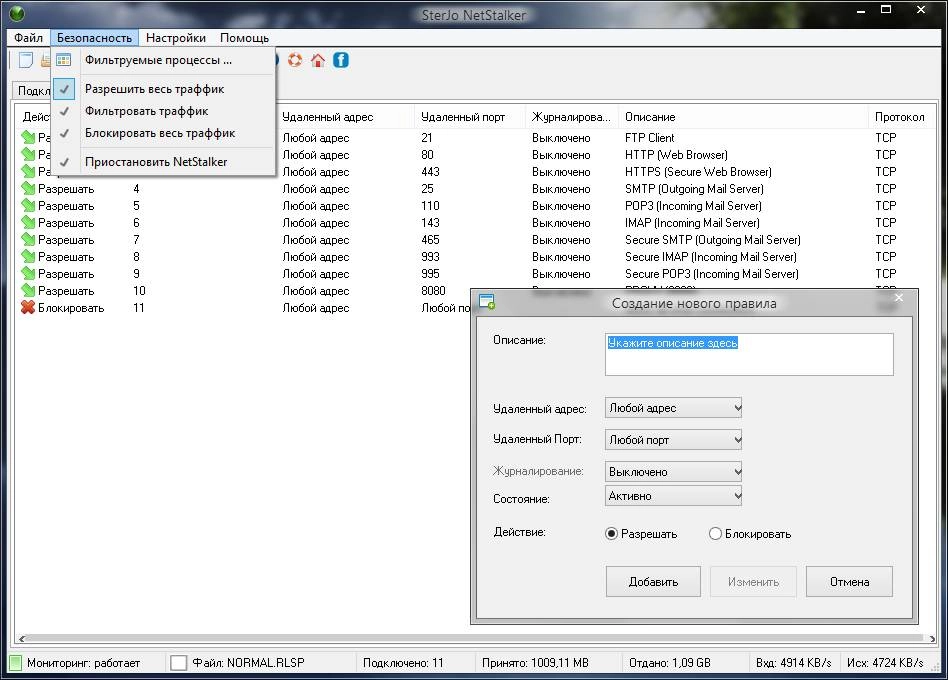The height and width of the screenshot is (680, 948).
Task: Click port value 995
Action: [430, 273]
